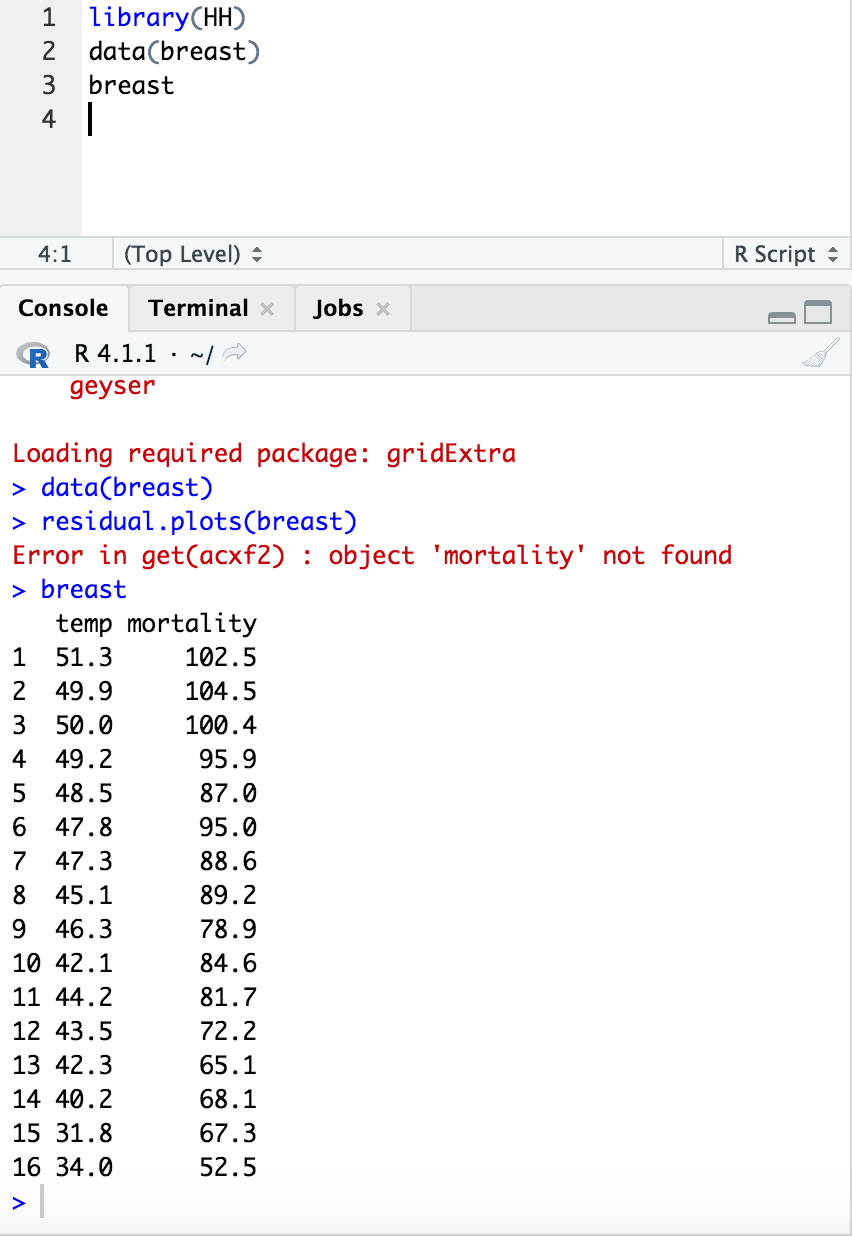The width and height of the screenshot is (852, 1236).
Task: Click the clear console broom icon
Action: click(820, 354)
